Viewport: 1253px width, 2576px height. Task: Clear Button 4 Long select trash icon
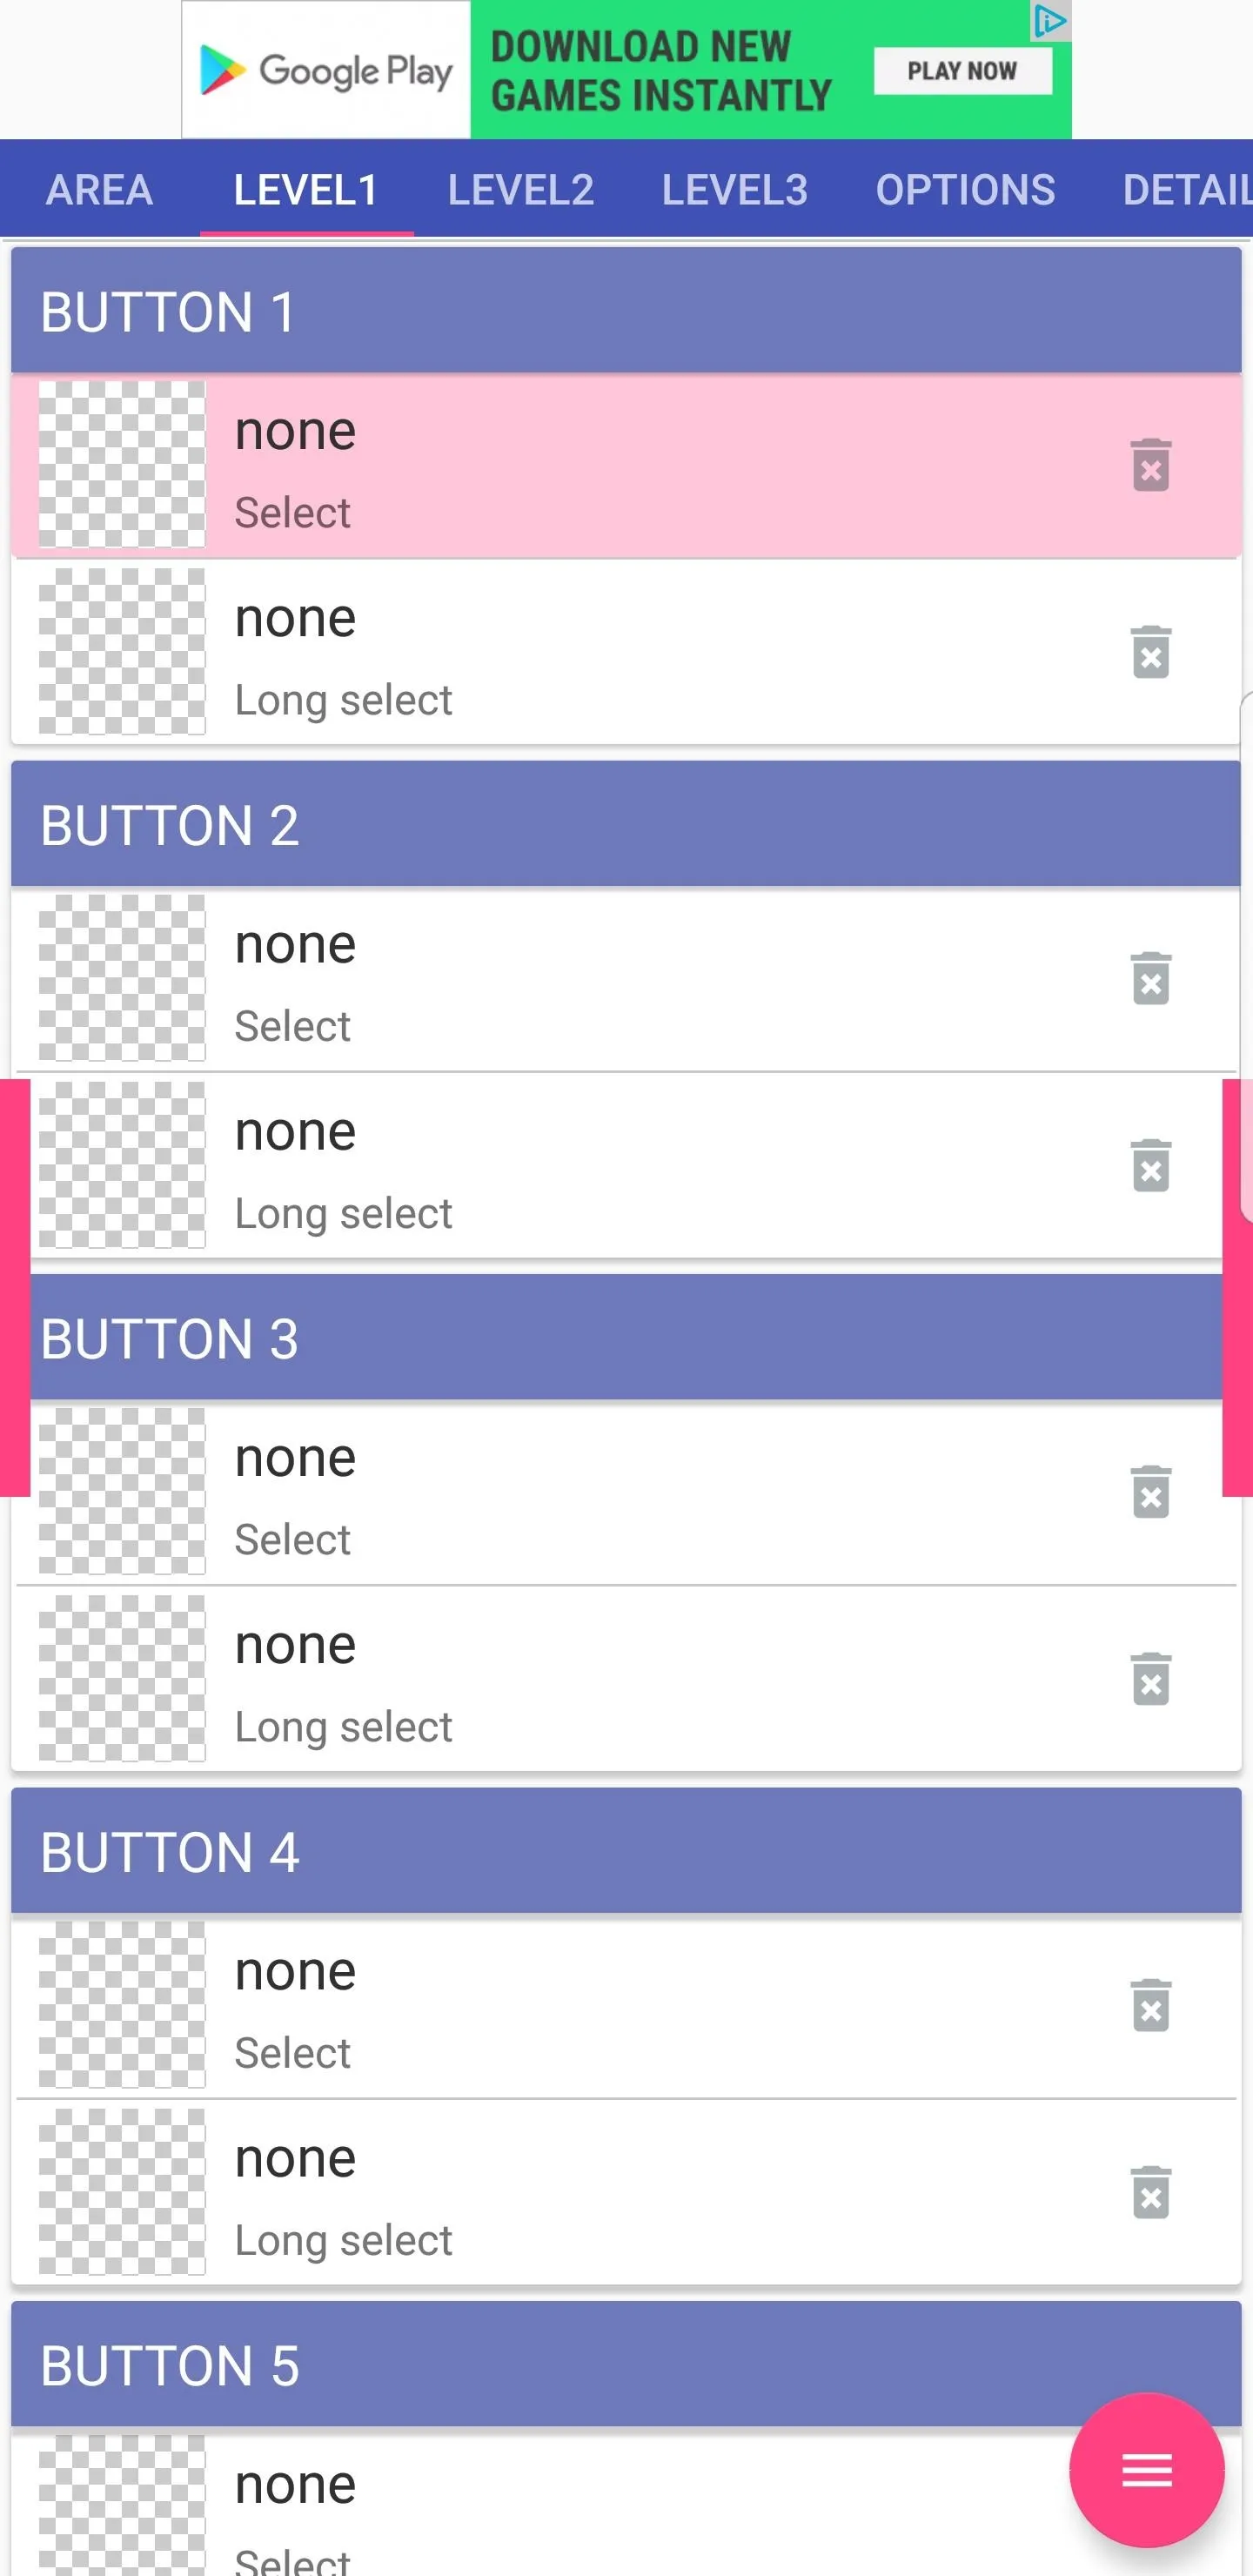click(x=1150, y=2192)
